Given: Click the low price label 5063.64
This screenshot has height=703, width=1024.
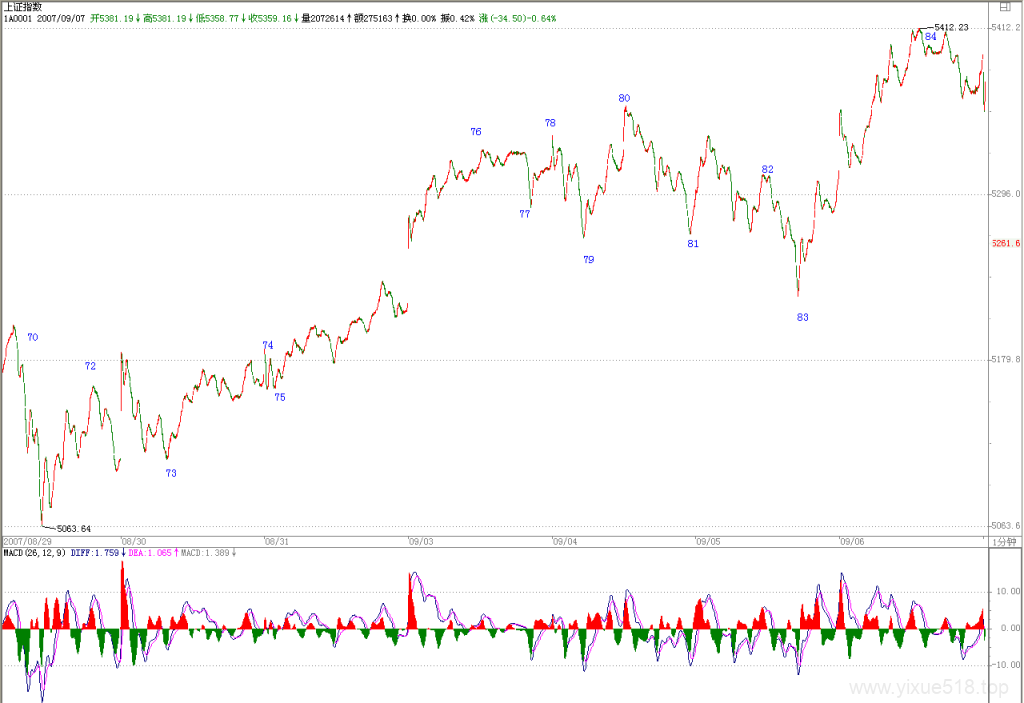Looking at the screenshot, I should [x=74, y=529].
